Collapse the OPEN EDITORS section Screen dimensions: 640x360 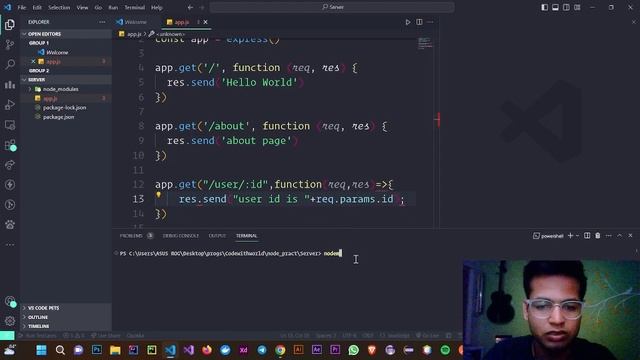pos(66,34)
